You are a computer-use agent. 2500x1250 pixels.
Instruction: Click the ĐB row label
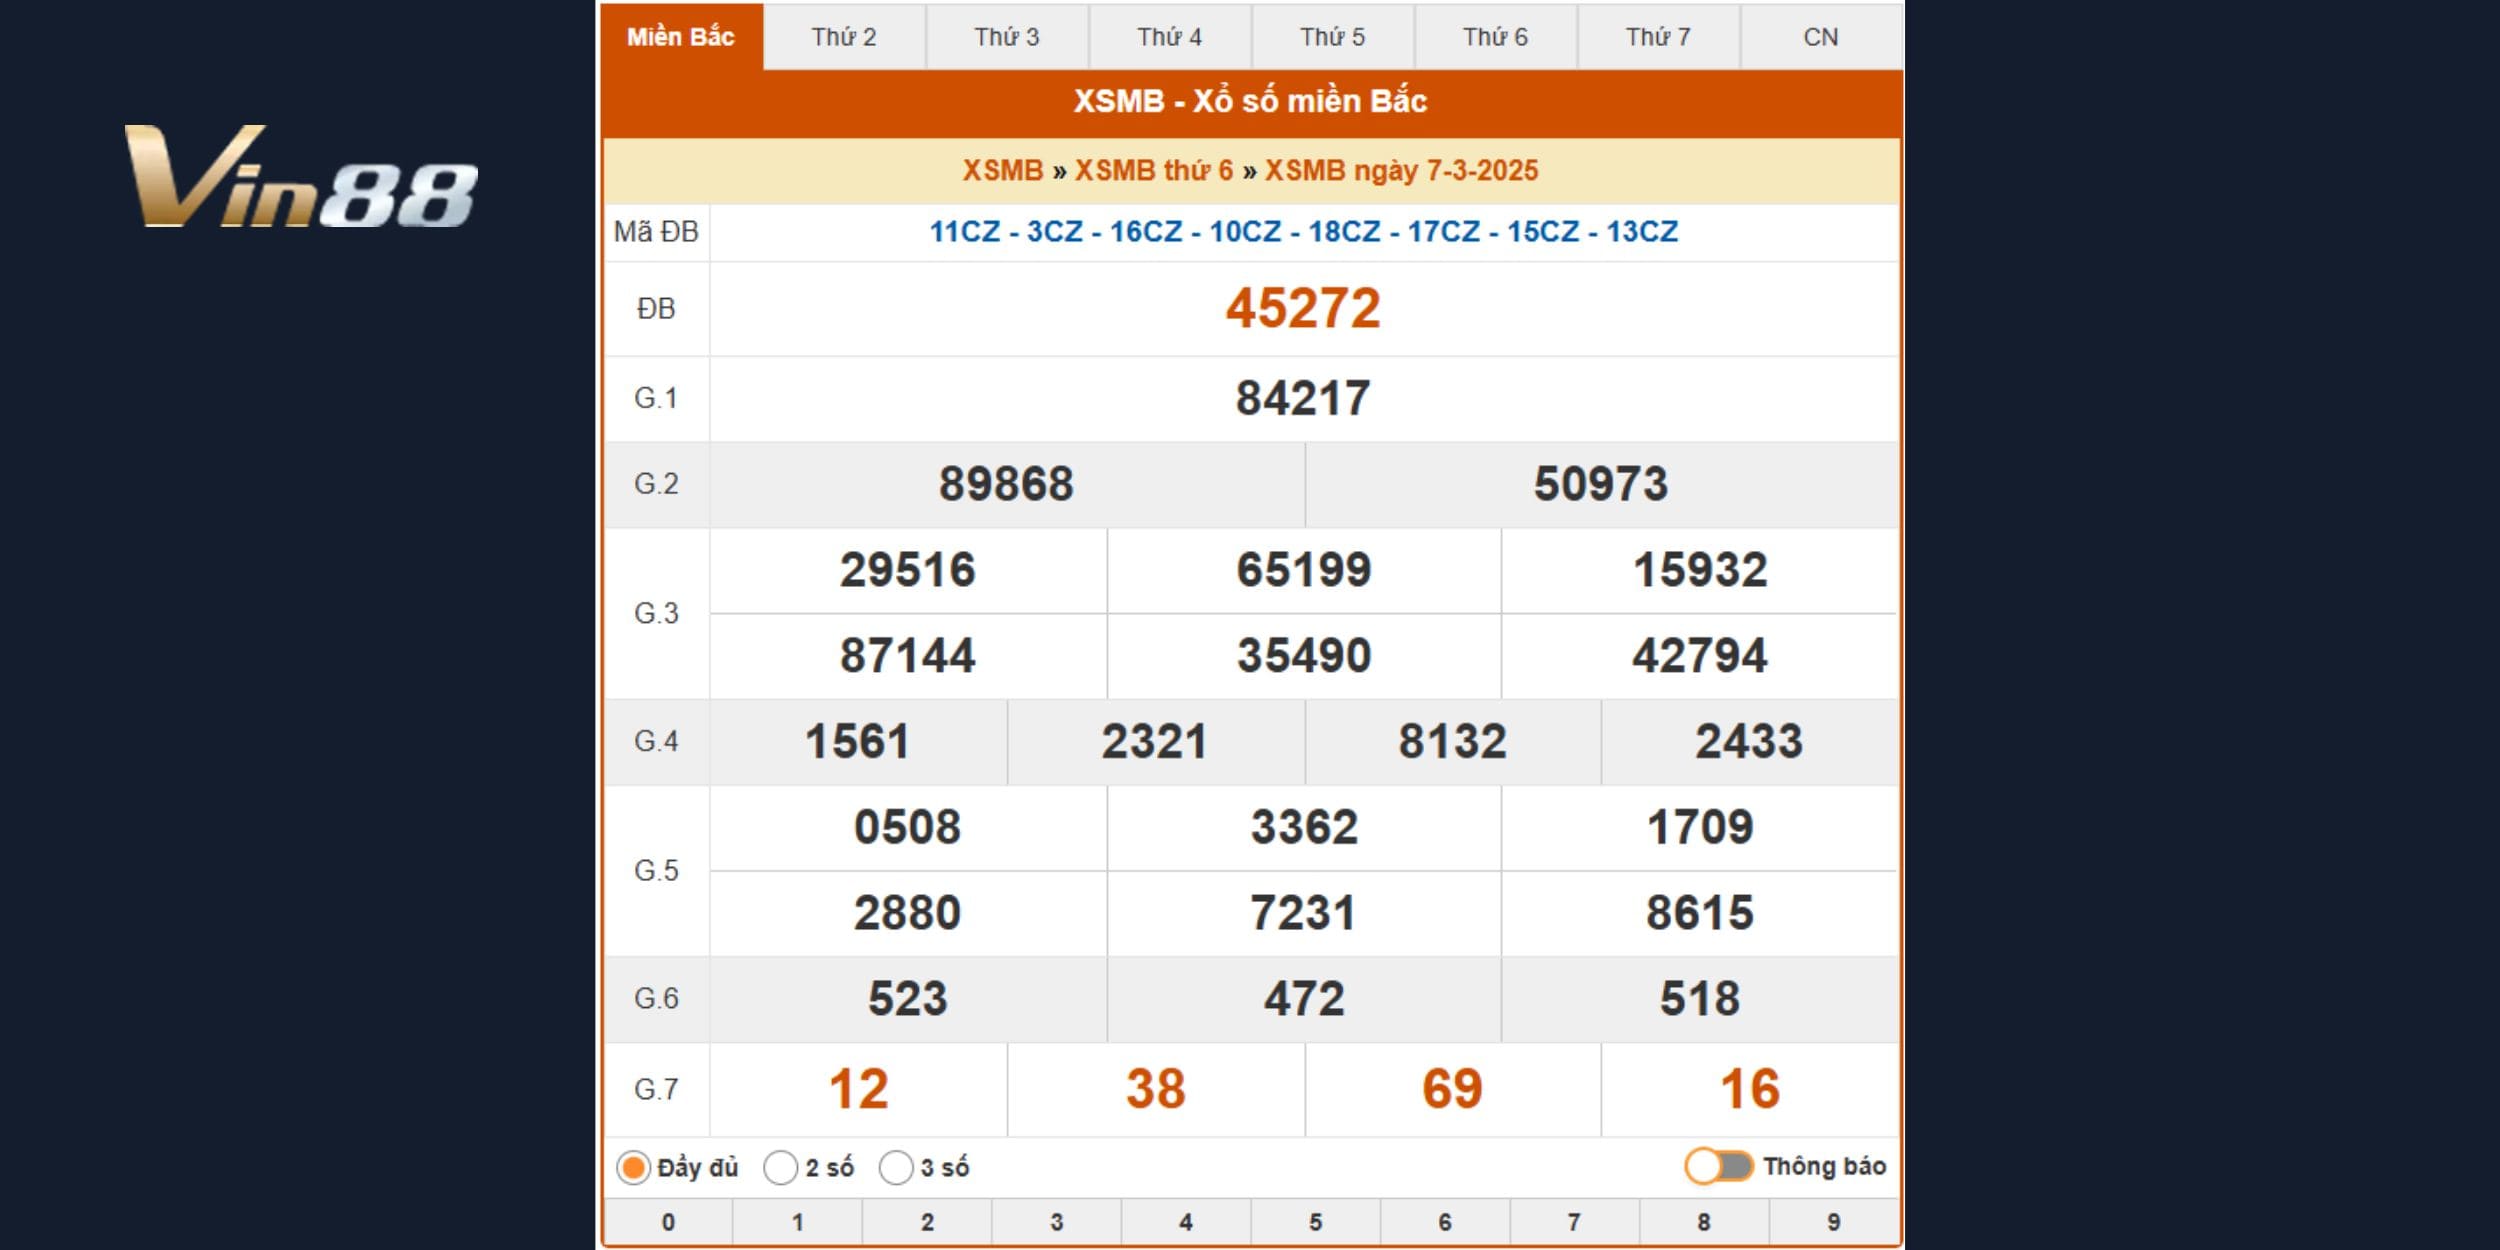coord(656,309)
